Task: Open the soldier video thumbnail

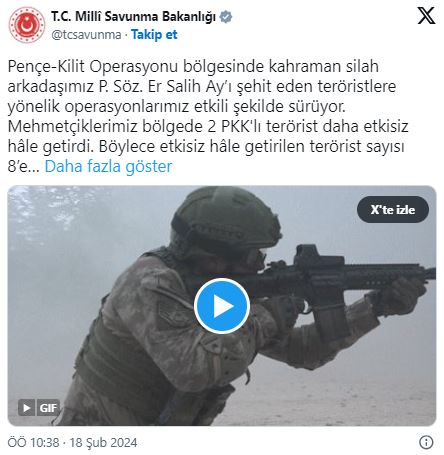Action: pyautogui.click(x=222, y=306)
